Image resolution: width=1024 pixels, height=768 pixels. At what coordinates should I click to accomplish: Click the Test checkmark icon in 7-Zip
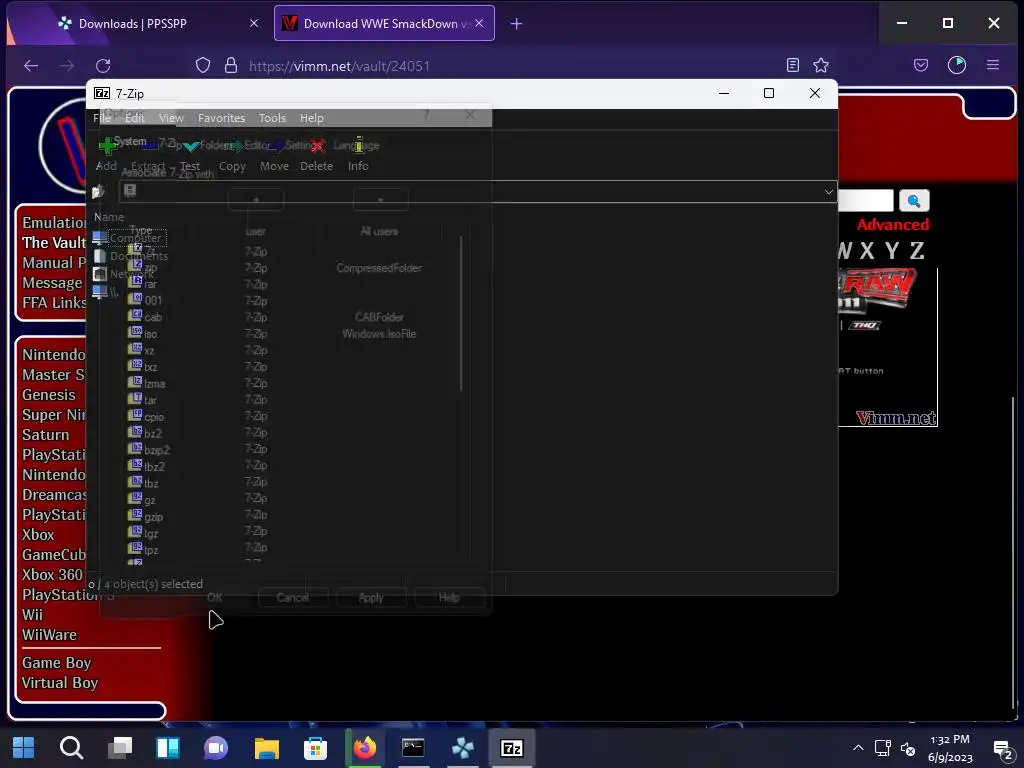coord(190,146)
